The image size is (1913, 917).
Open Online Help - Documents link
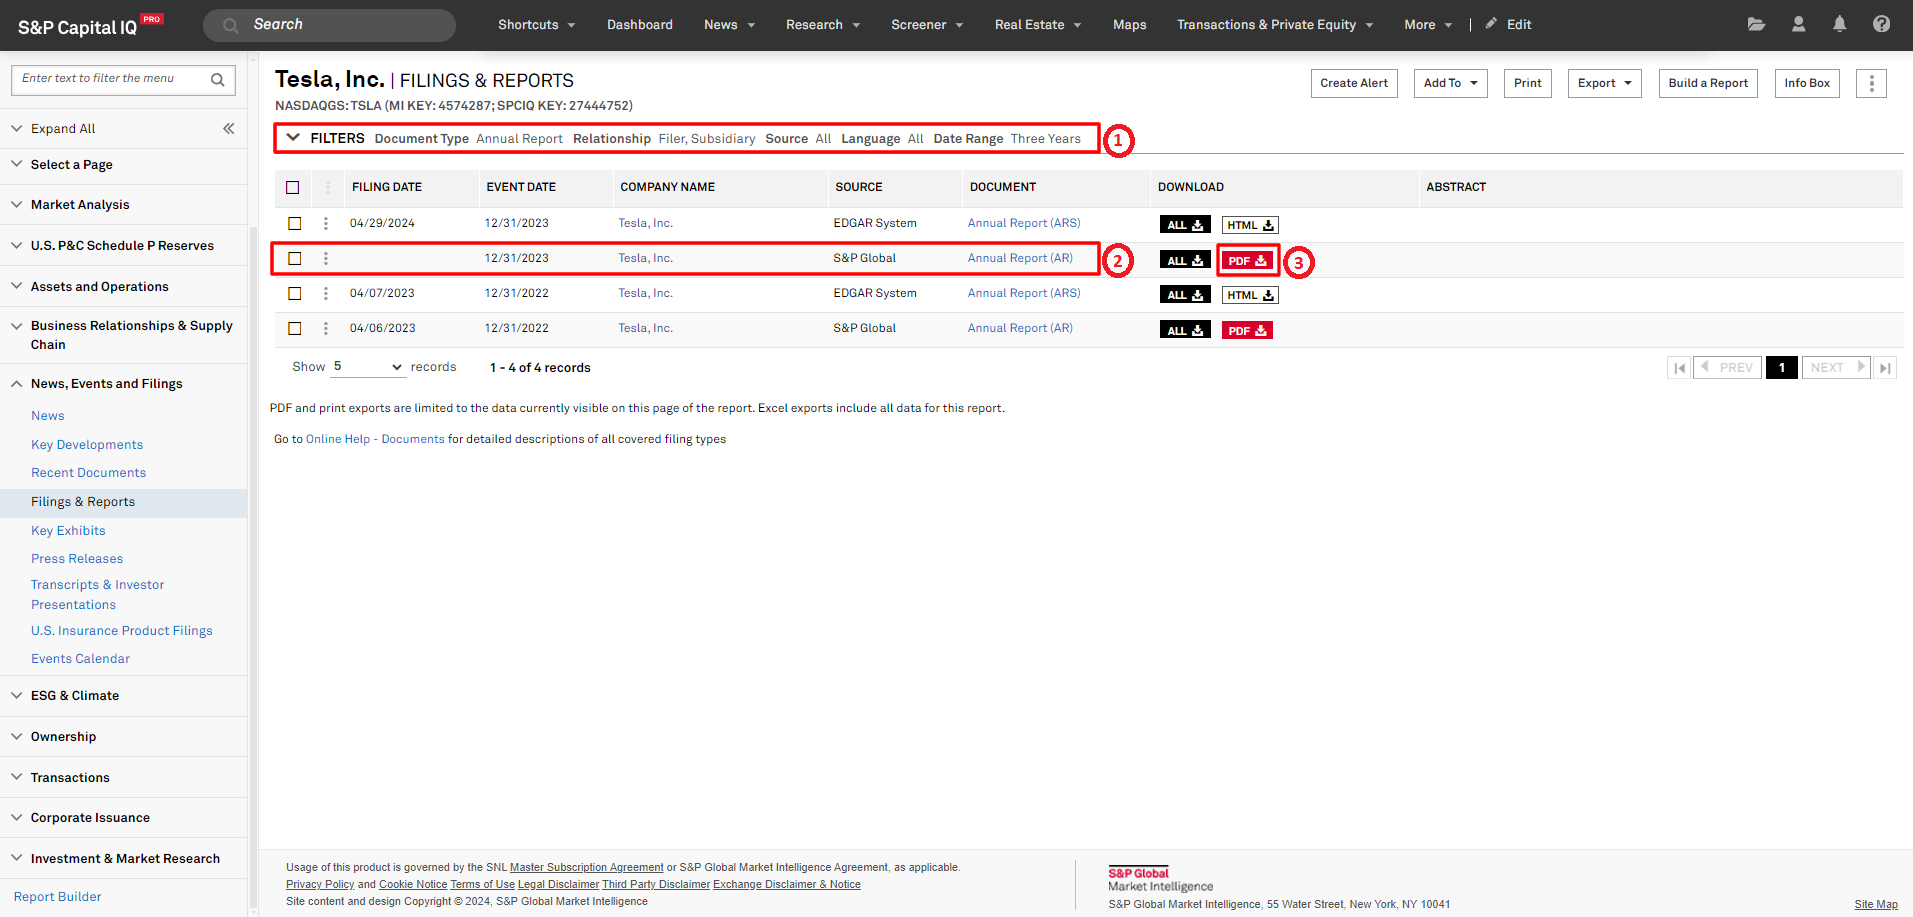click(375, 439)
